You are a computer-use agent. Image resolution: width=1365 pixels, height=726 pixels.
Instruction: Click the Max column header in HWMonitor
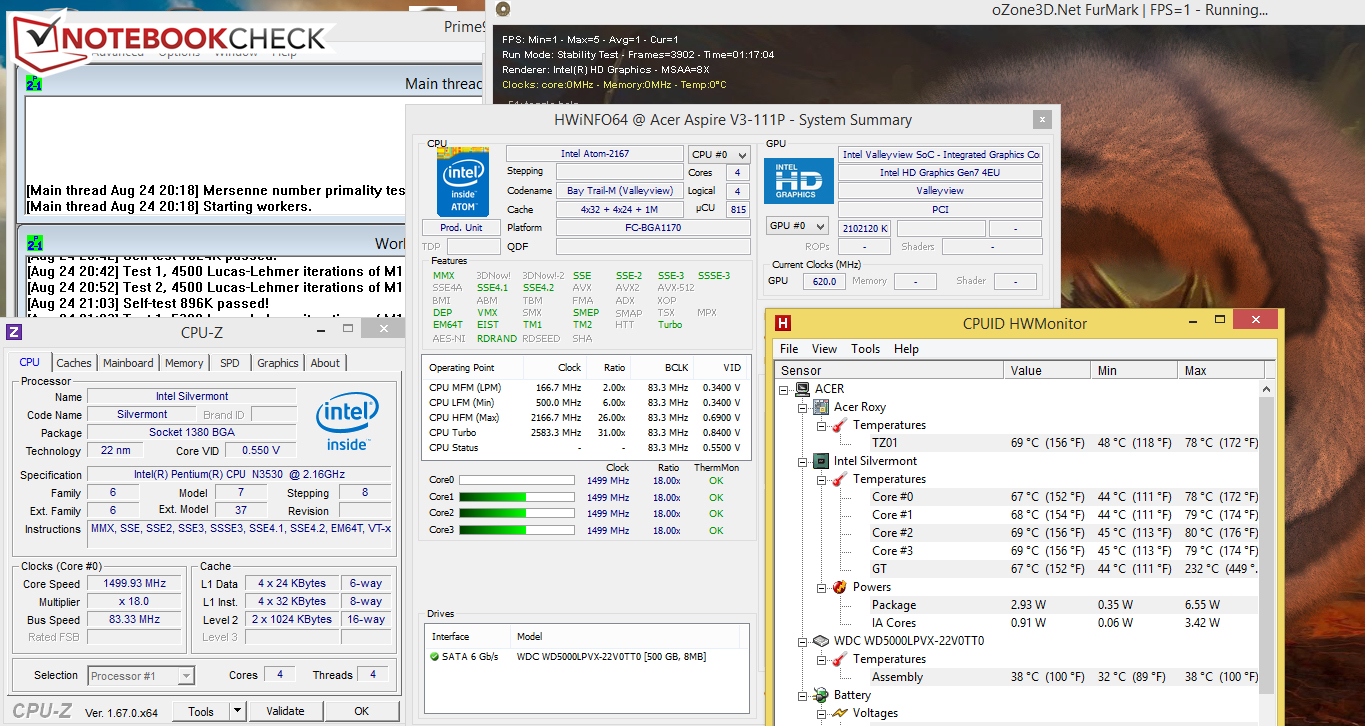(1220, 370)
